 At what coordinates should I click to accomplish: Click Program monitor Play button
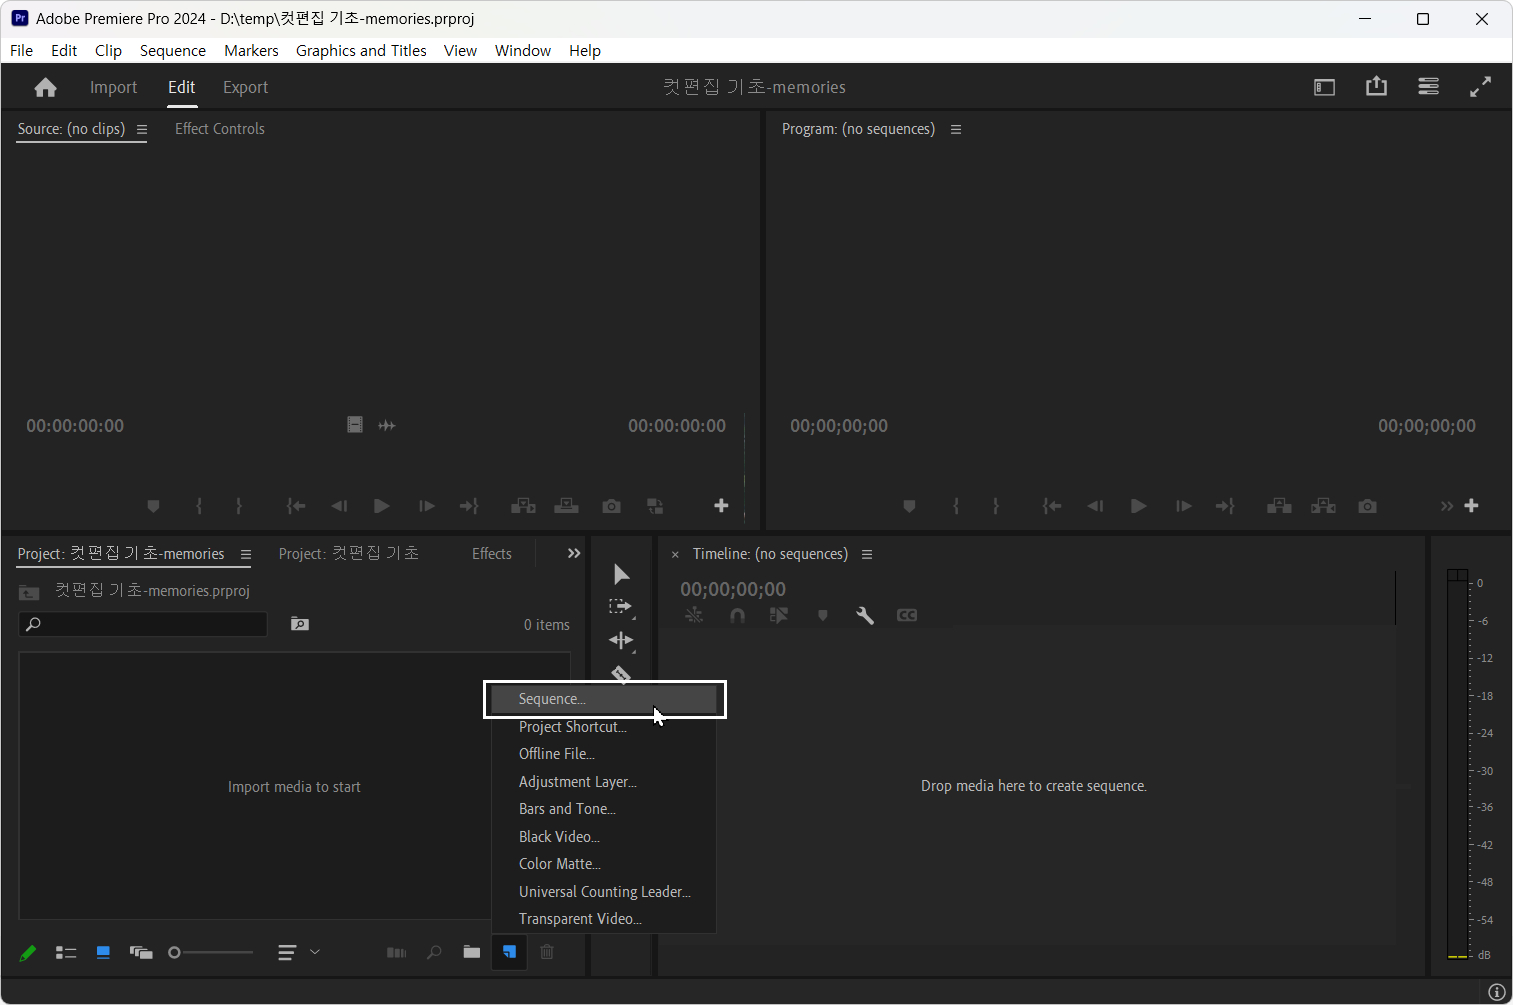1138,506
